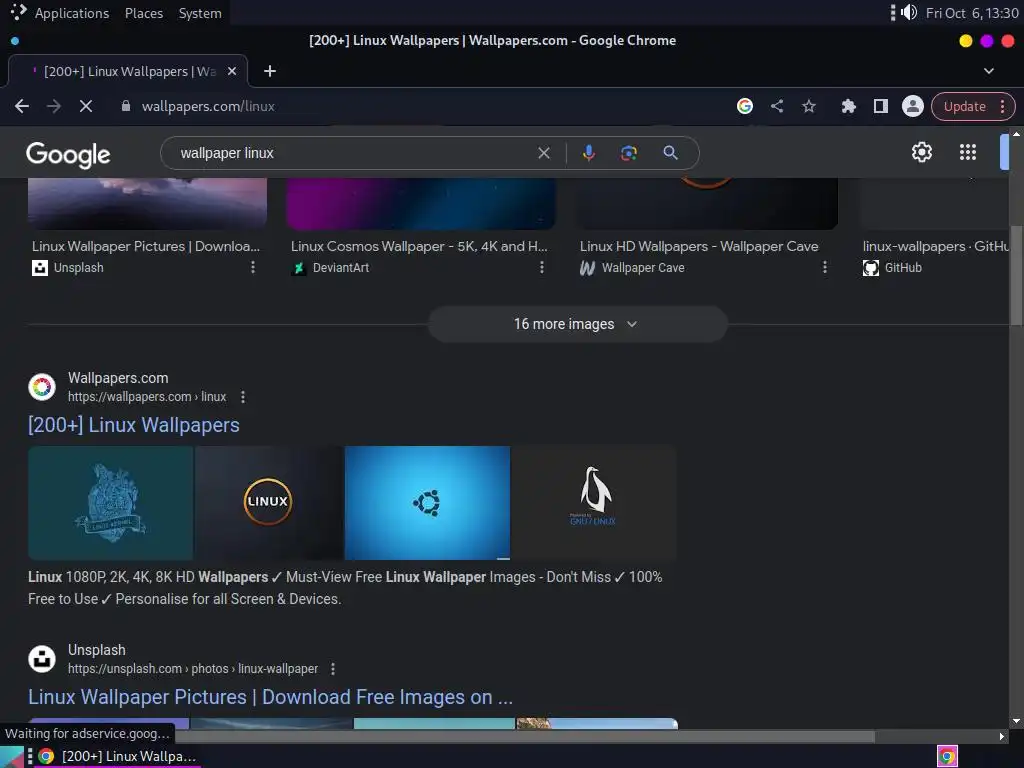Click the desktop menu icon in taskbar
Viewport: 1024px width, 768px height.
coord(11,756)
